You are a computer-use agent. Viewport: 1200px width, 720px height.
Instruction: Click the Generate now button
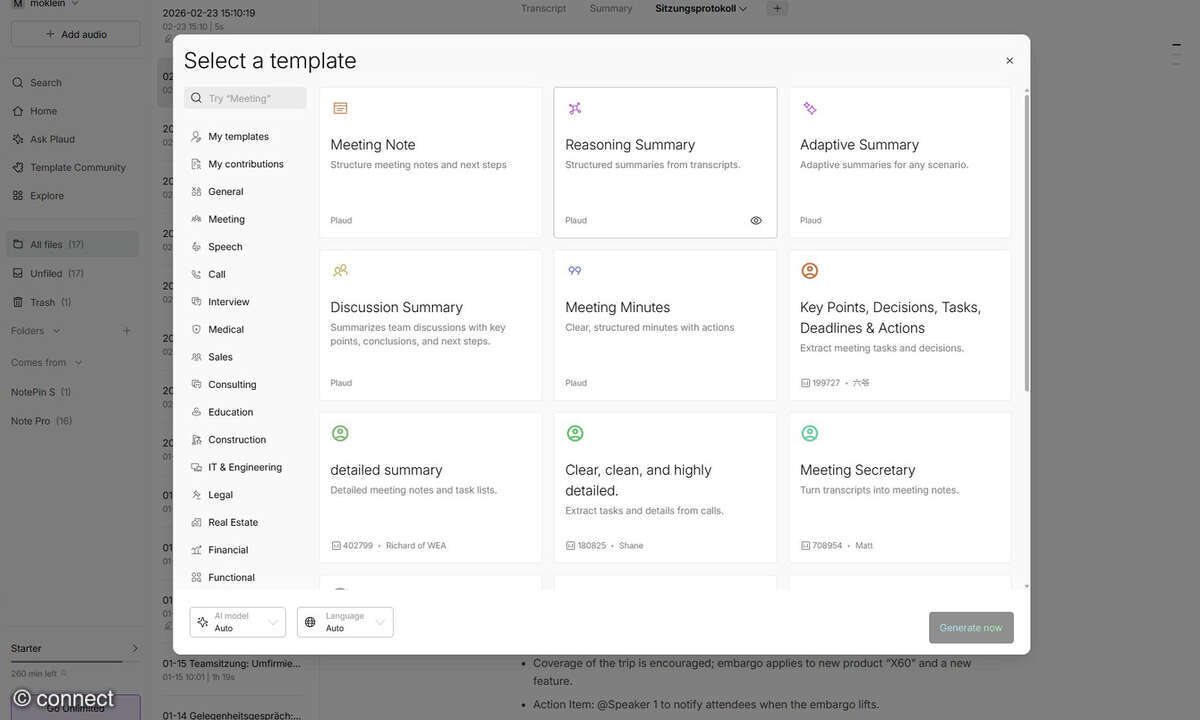pyautogui.click(x=971, y=628)
